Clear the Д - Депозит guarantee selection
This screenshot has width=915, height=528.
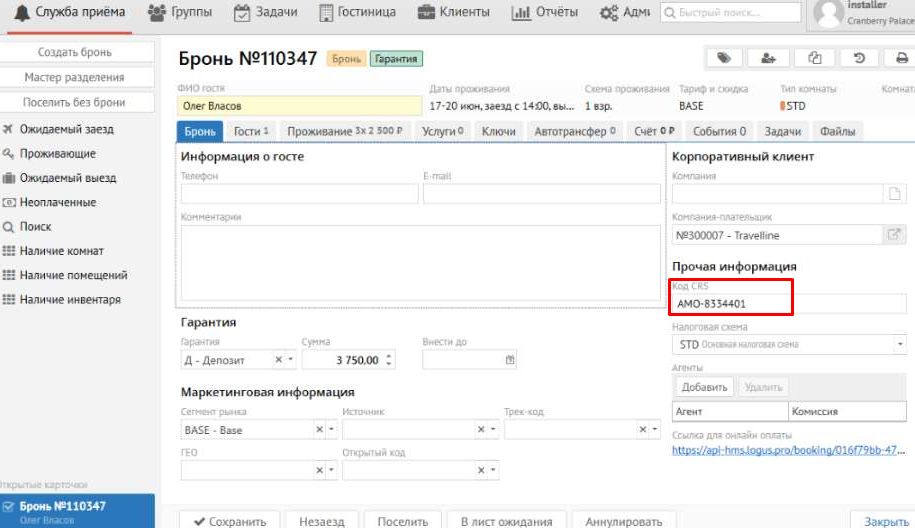pyautogui.click(x=278, y=360)
